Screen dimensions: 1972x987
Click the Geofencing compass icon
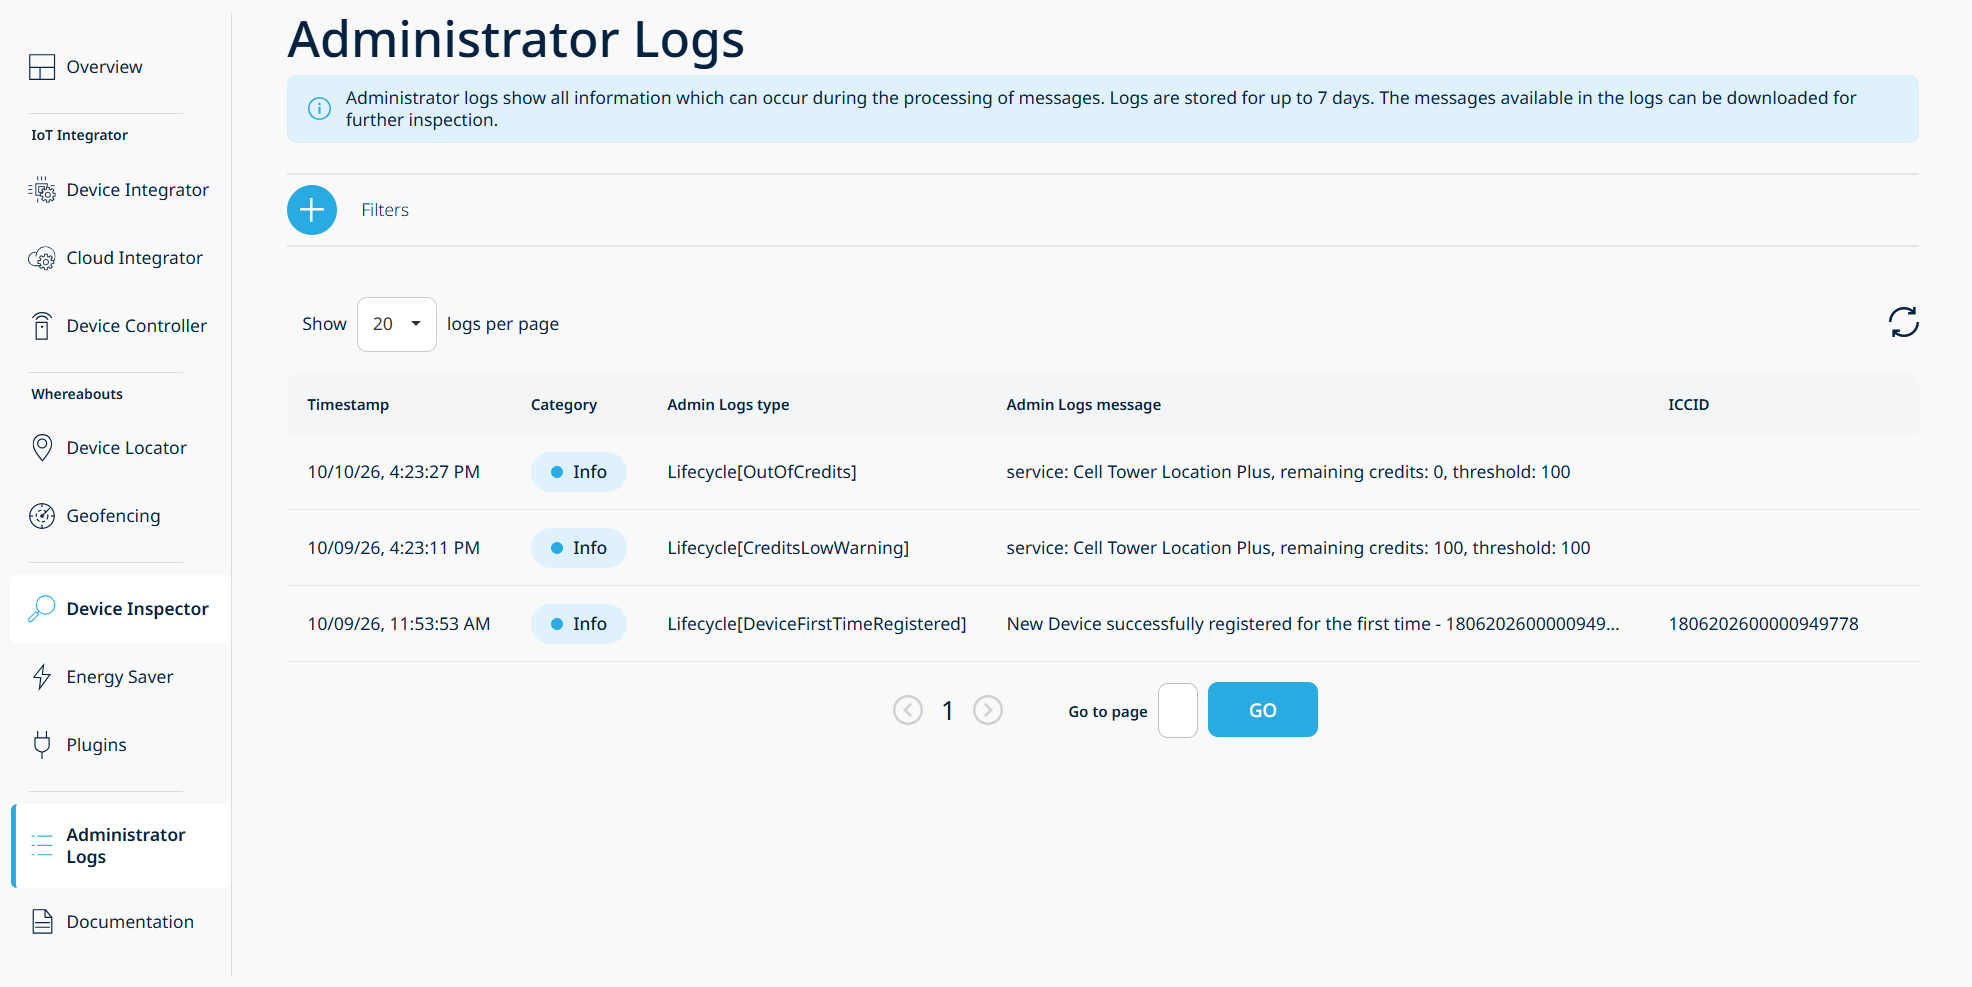[42, 516]
